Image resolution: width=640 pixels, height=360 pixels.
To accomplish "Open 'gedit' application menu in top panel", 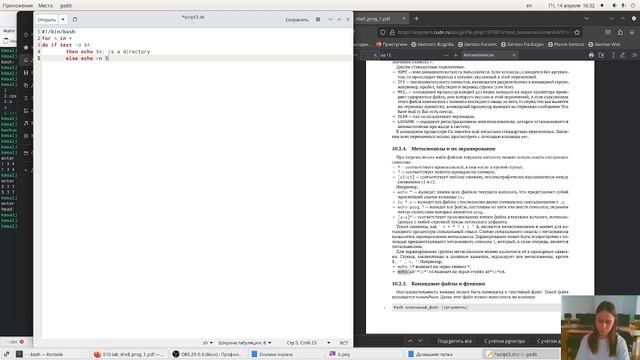I will click(x=66, y=6).
